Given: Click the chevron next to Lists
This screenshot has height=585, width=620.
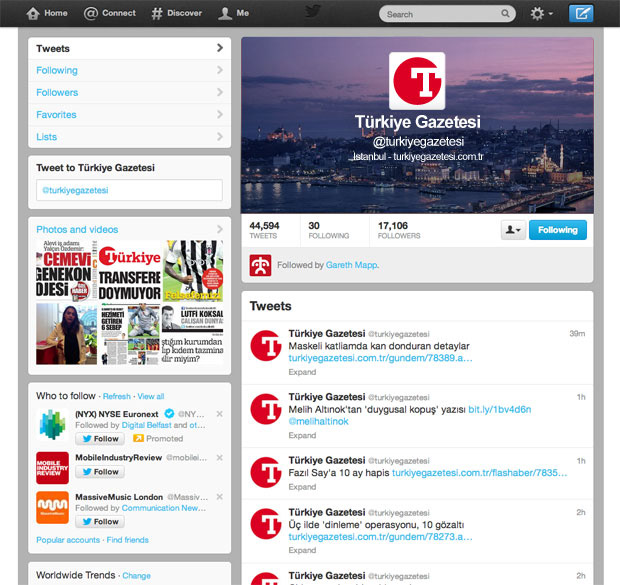Looking at the screenshot, I should 220,136.
